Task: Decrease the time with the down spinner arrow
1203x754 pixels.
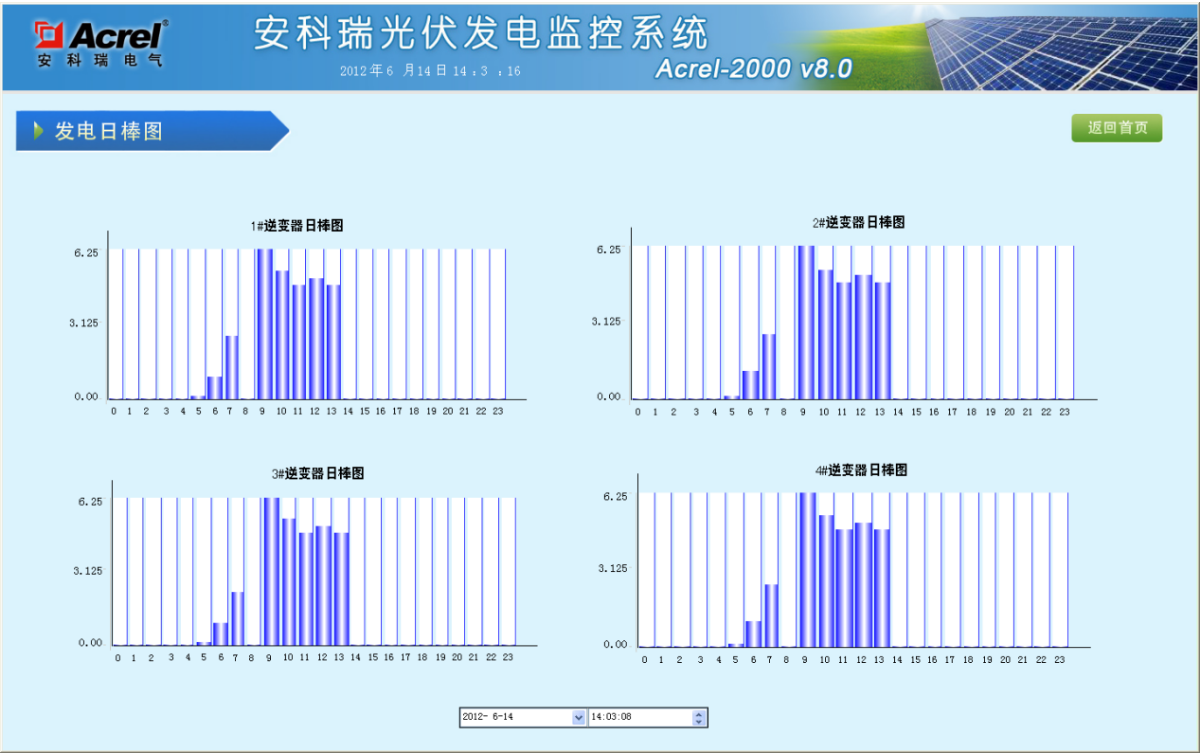Action: [x=699, y=721]
